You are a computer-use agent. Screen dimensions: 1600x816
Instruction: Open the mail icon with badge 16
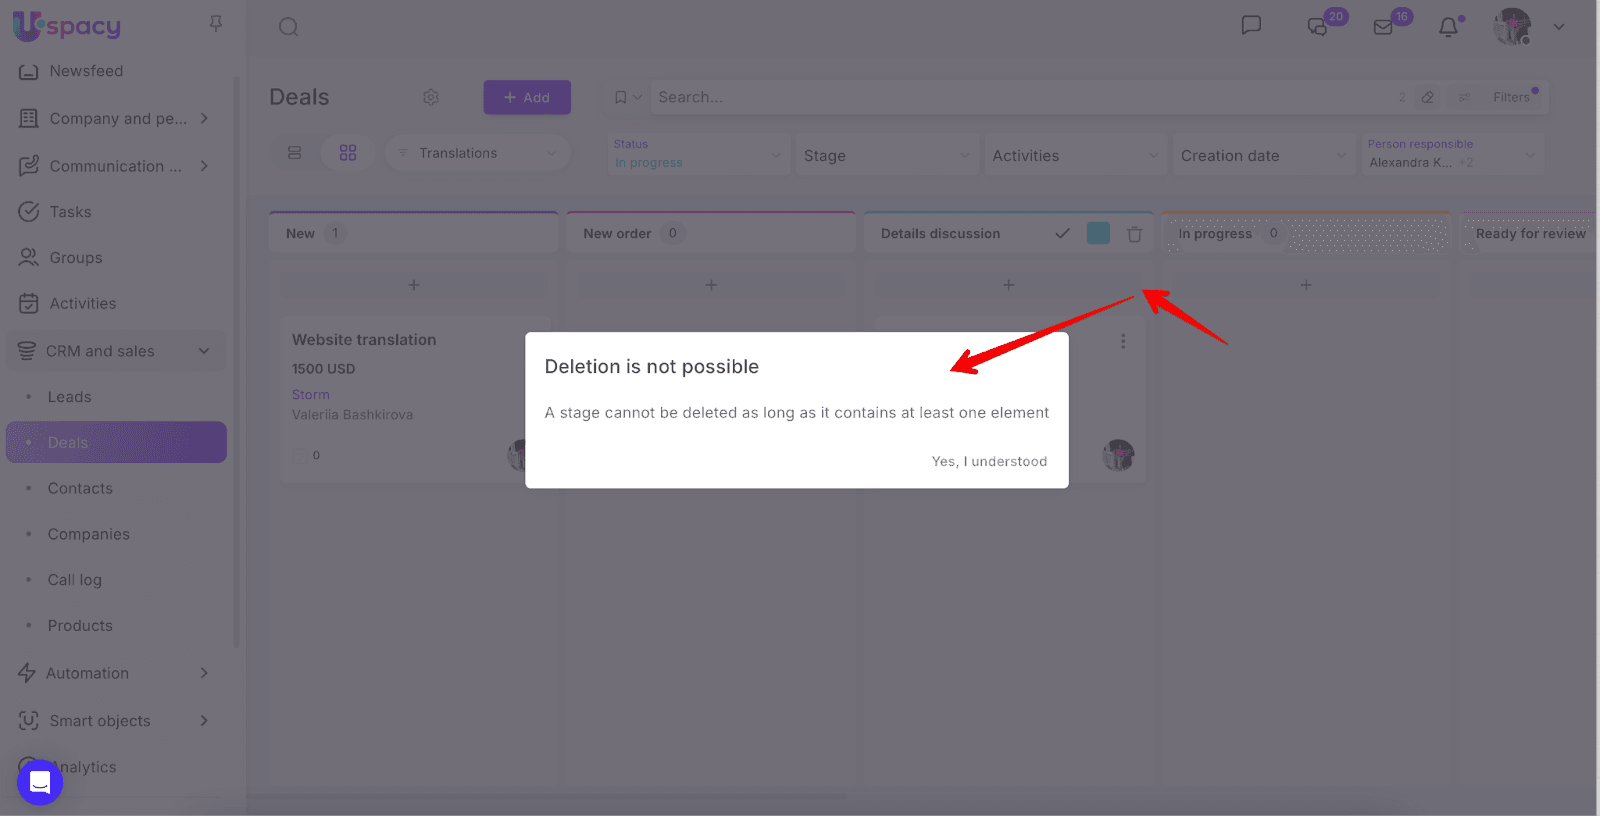click(x=1383, y=27)
